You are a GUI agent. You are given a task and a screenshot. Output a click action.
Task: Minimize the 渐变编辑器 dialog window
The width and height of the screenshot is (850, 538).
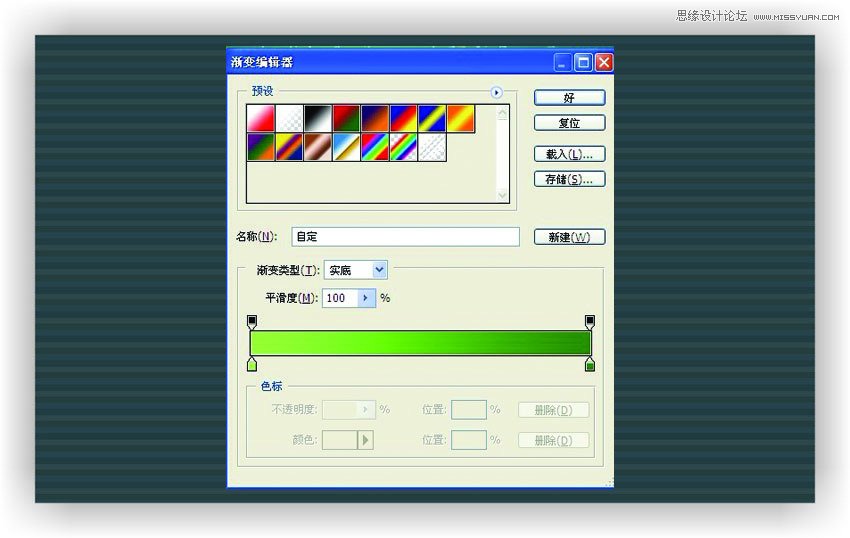tap(562, 62)
